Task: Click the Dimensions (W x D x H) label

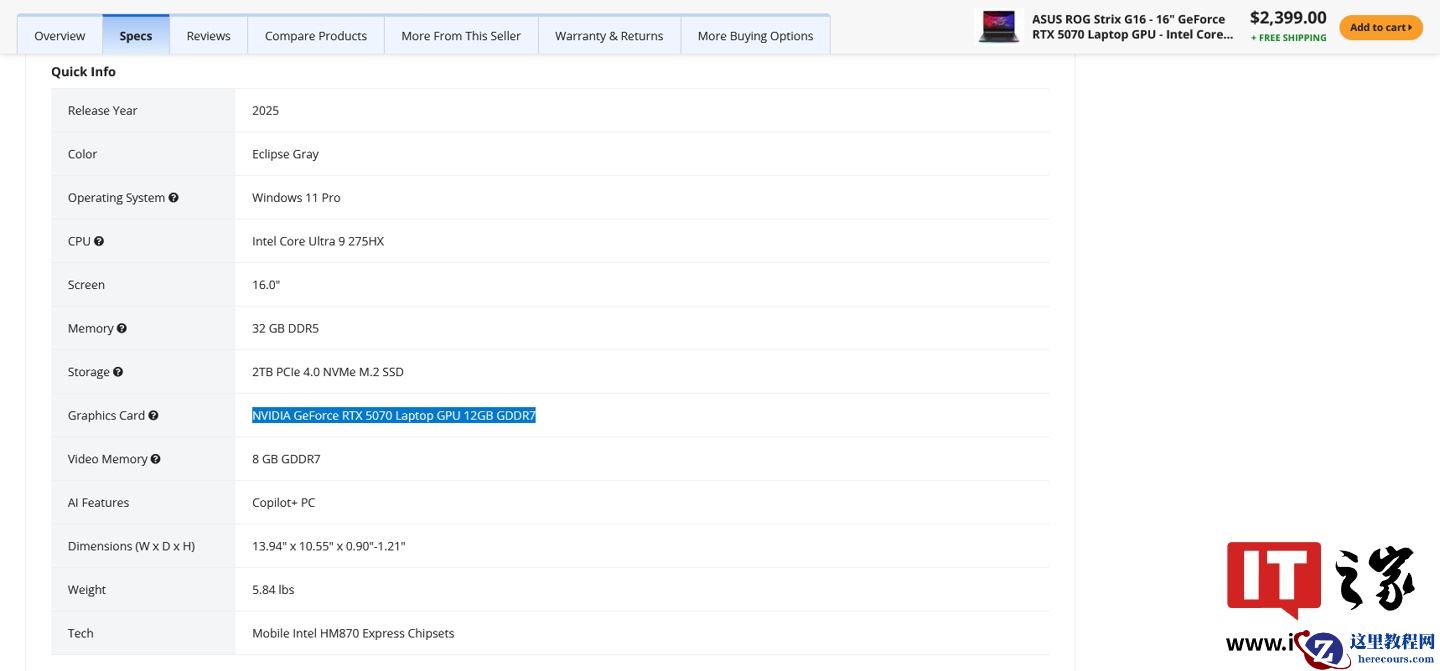Action: tap(132, 546)
